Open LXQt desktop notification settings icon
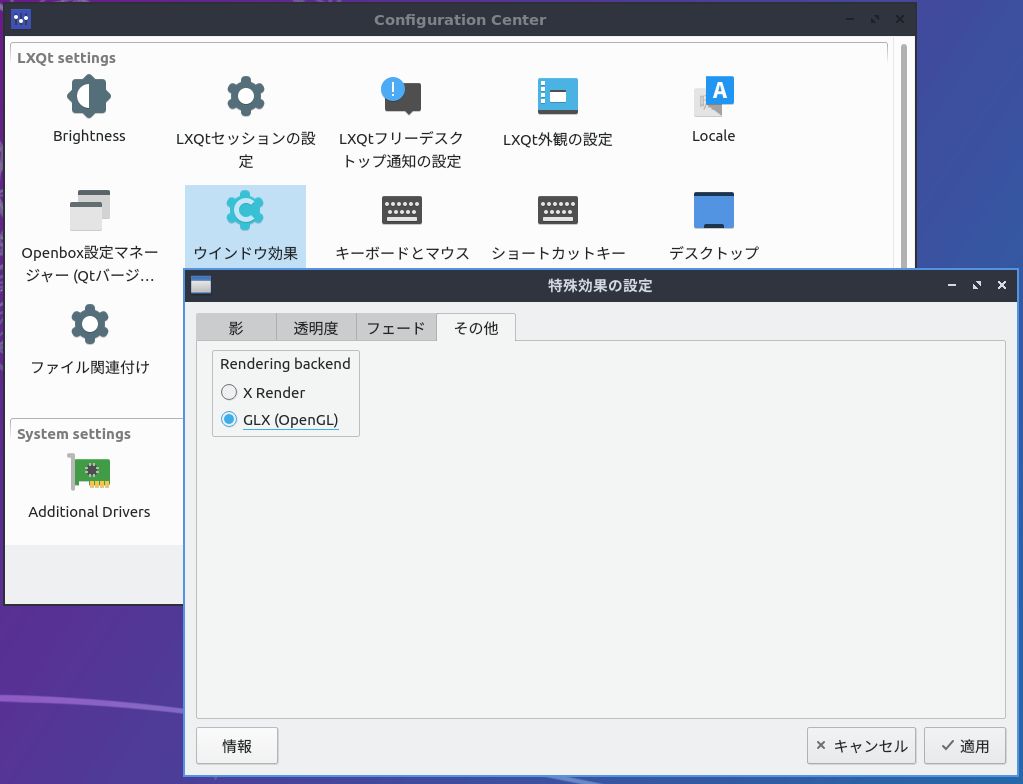This screenshot has height=784, width=1023. coord(401,96)
